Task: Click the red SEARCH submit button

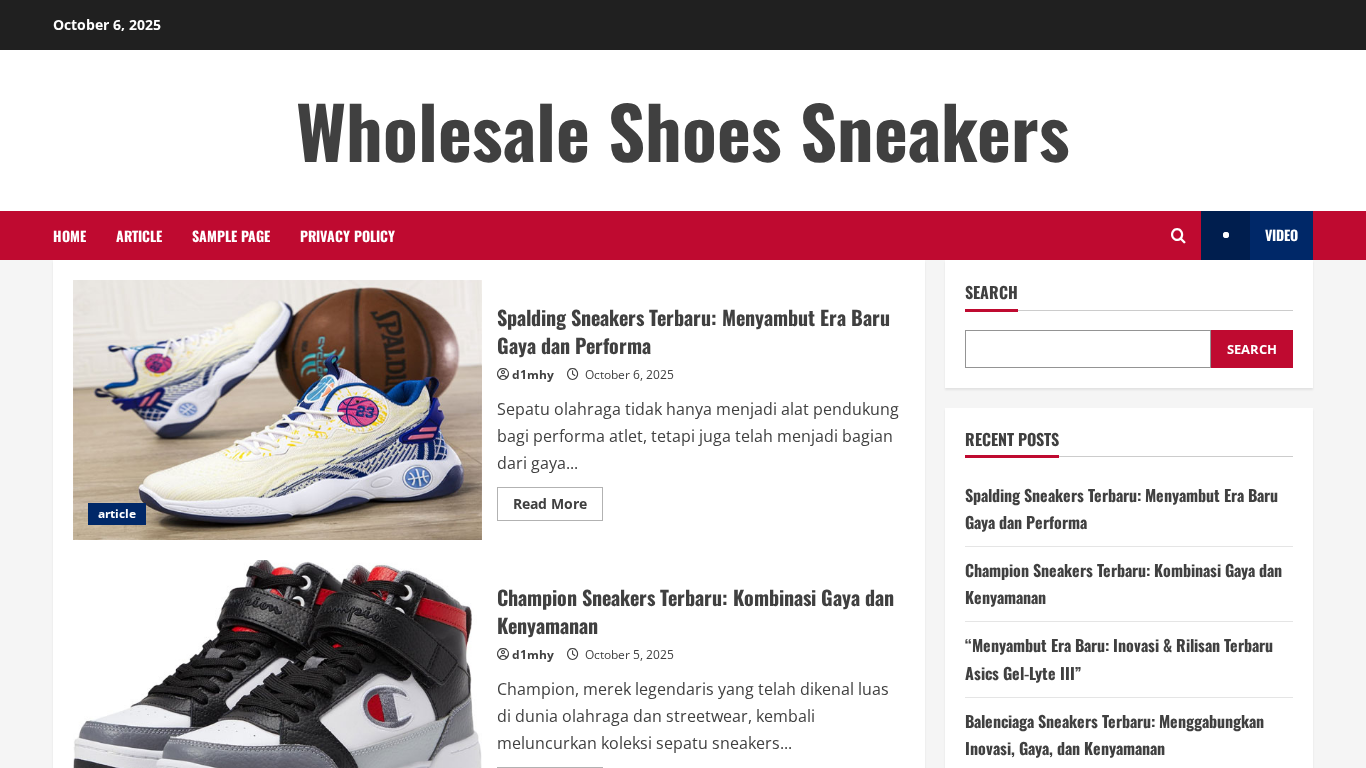Action: click(x=1251, y=349)
